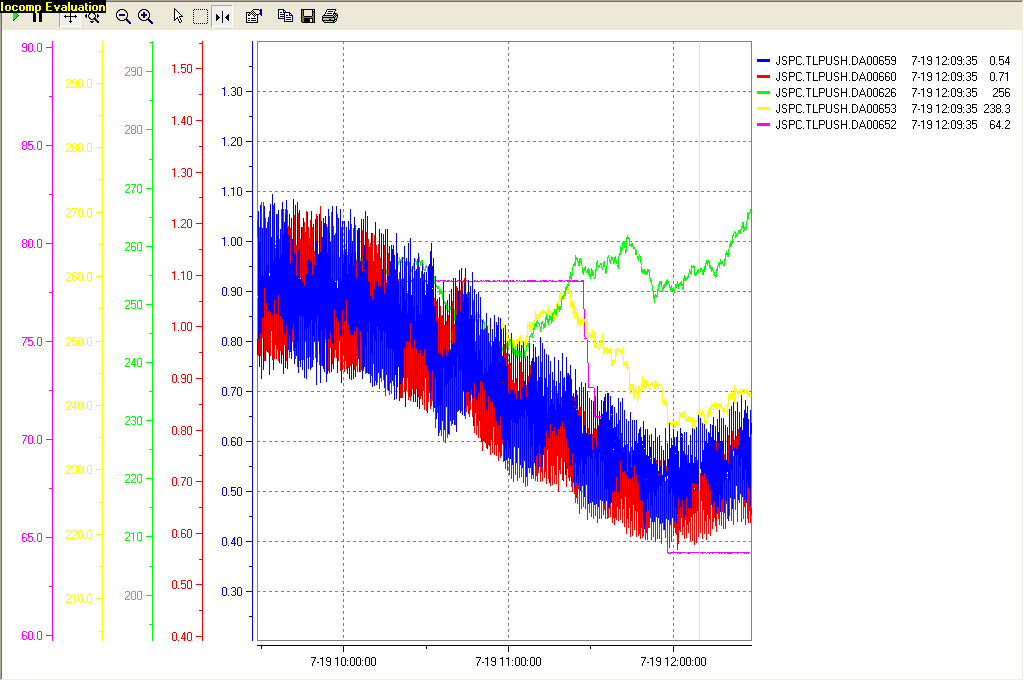Select JSPC.TLPUSH.DA00660 legend entry

pos(836,77)
